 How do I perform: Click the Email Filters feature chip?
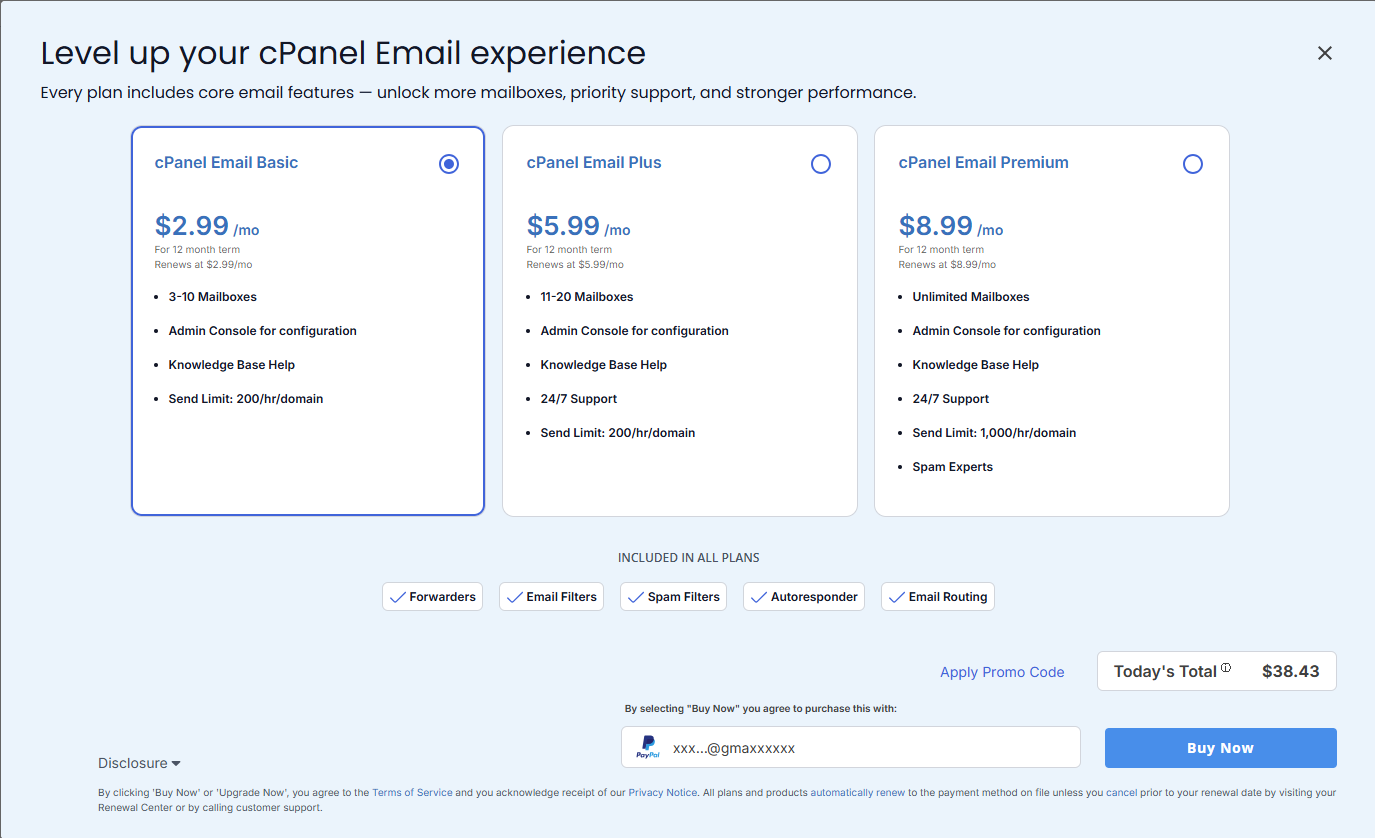tap(551, 597)
